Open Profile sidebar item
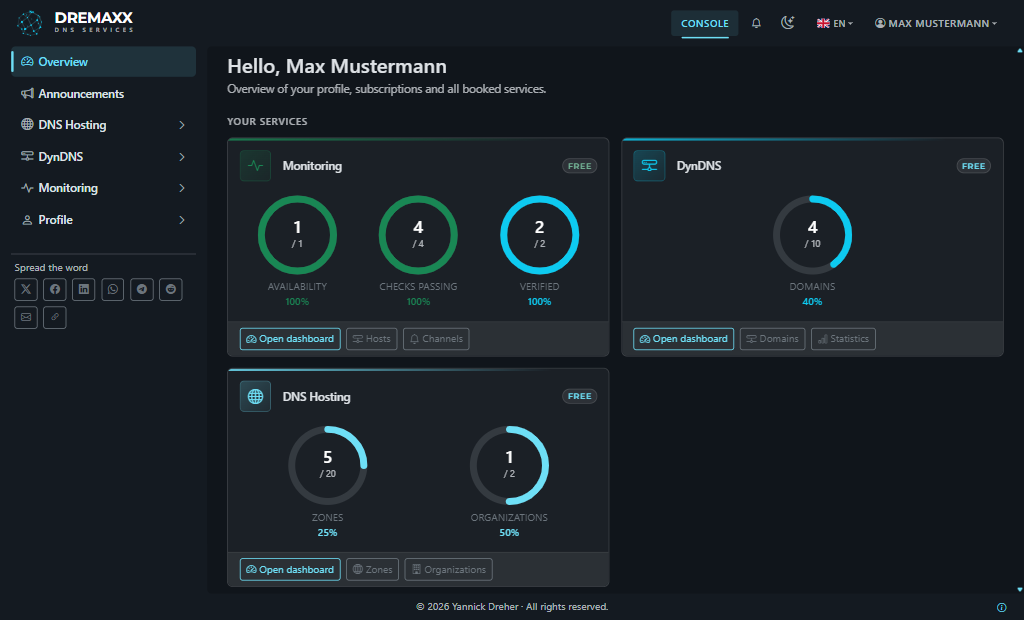Image resolution: width=1024 pixels, height=620 pixels. click(103, 220)
